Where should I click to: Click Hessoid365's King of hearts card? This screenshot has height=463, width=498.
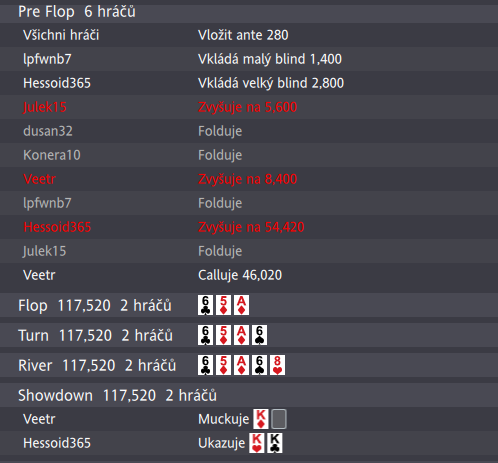(x=257, y=443)
